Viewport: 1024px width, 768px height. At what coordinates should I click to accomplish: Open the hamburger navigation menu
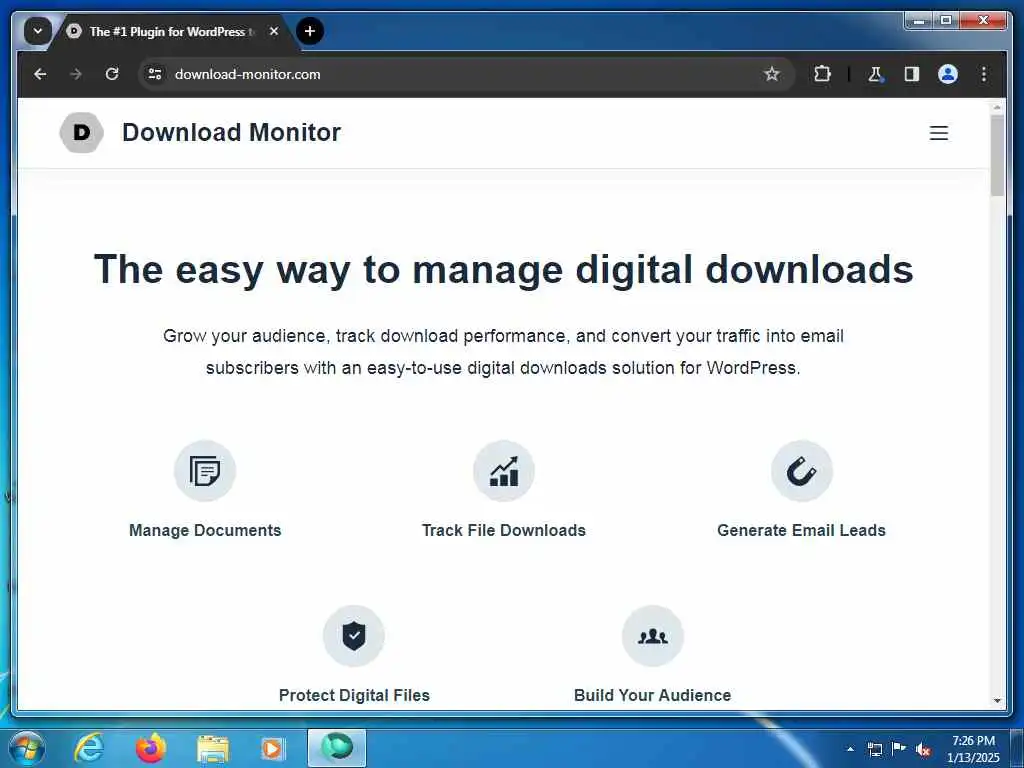938,133
